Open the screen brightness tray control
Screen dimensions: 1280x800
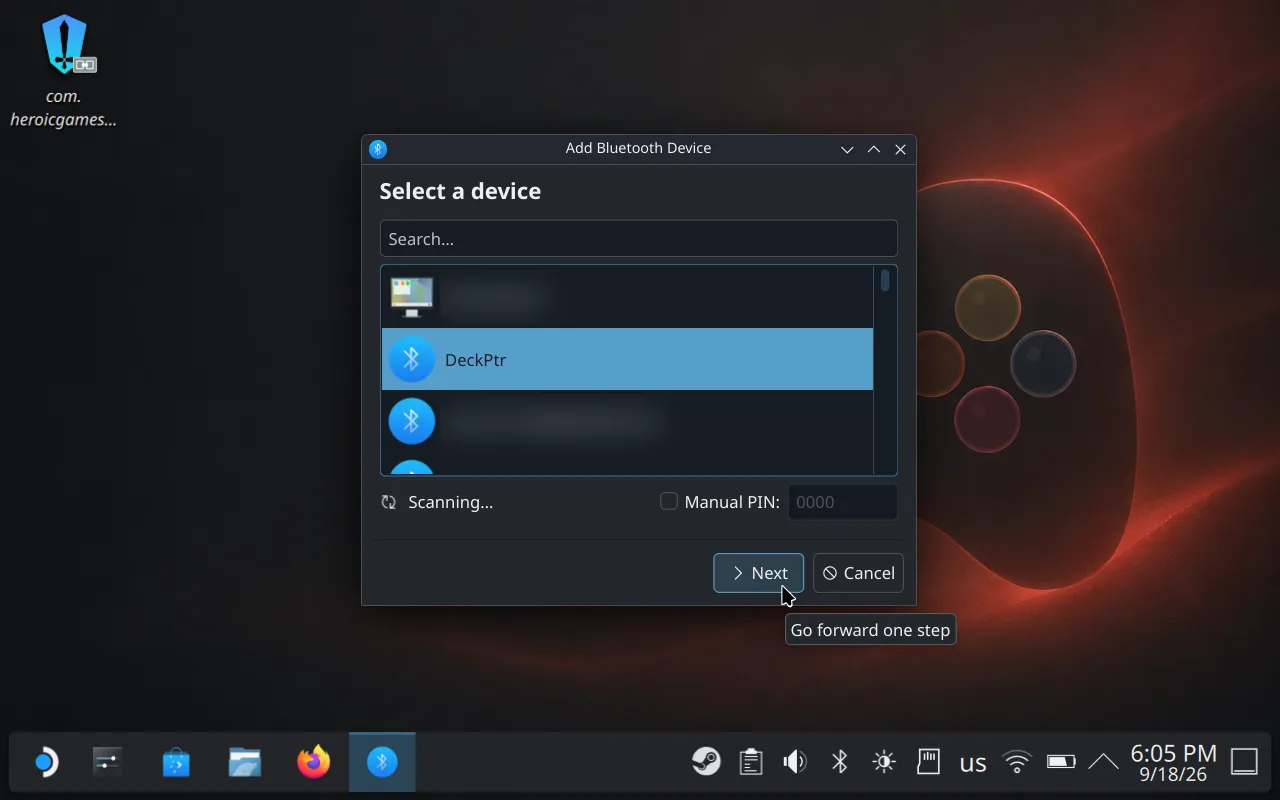point(884,762)
